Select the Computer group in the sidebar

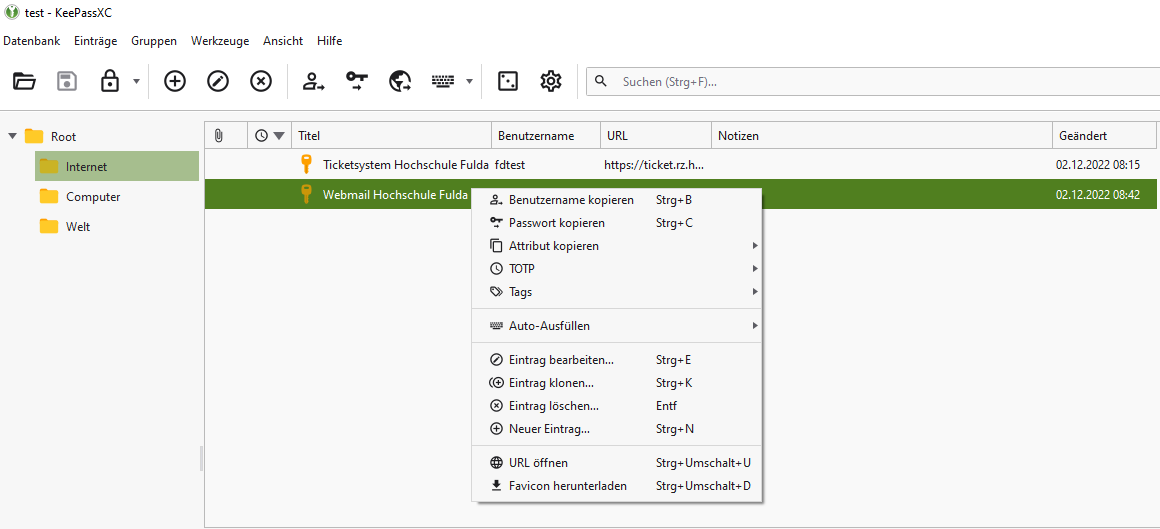click(93, 197)
